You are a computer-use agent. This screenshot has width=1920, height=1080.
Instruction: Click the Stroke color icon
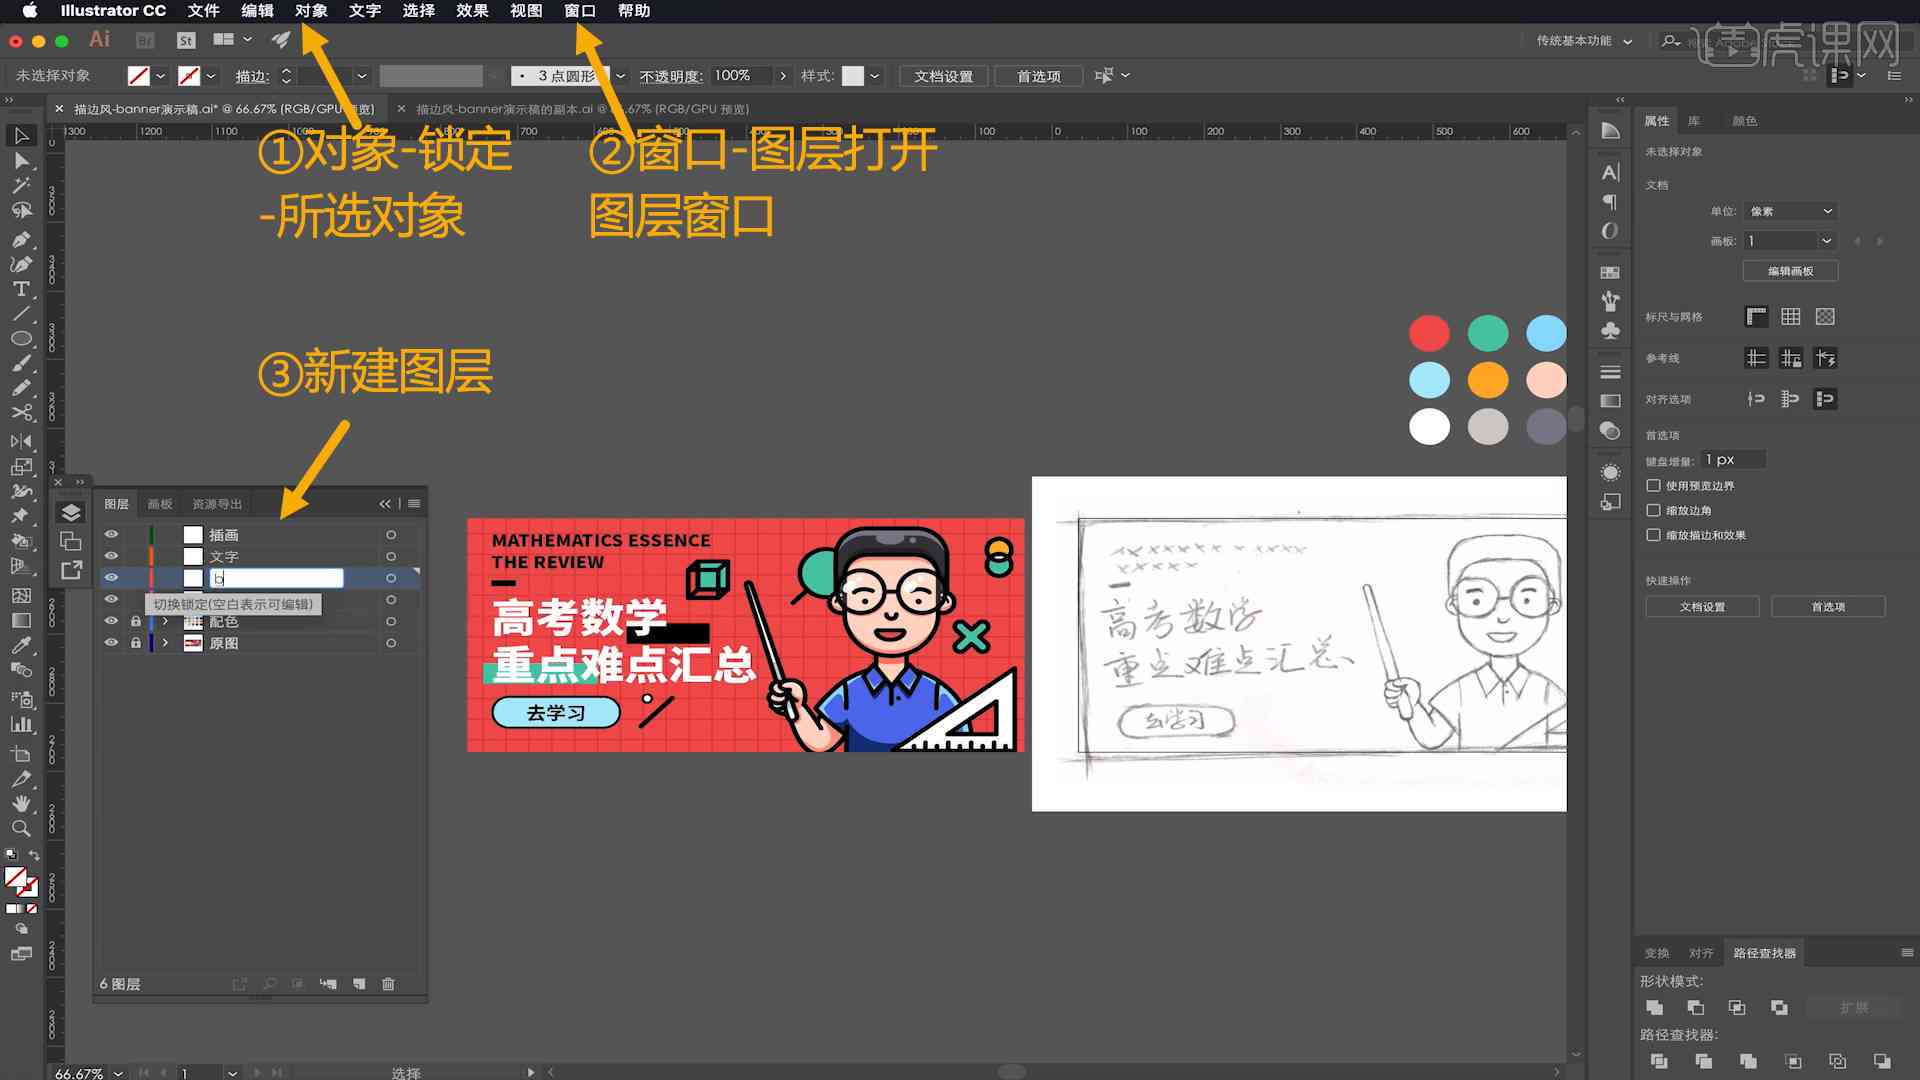click(191, 75)
